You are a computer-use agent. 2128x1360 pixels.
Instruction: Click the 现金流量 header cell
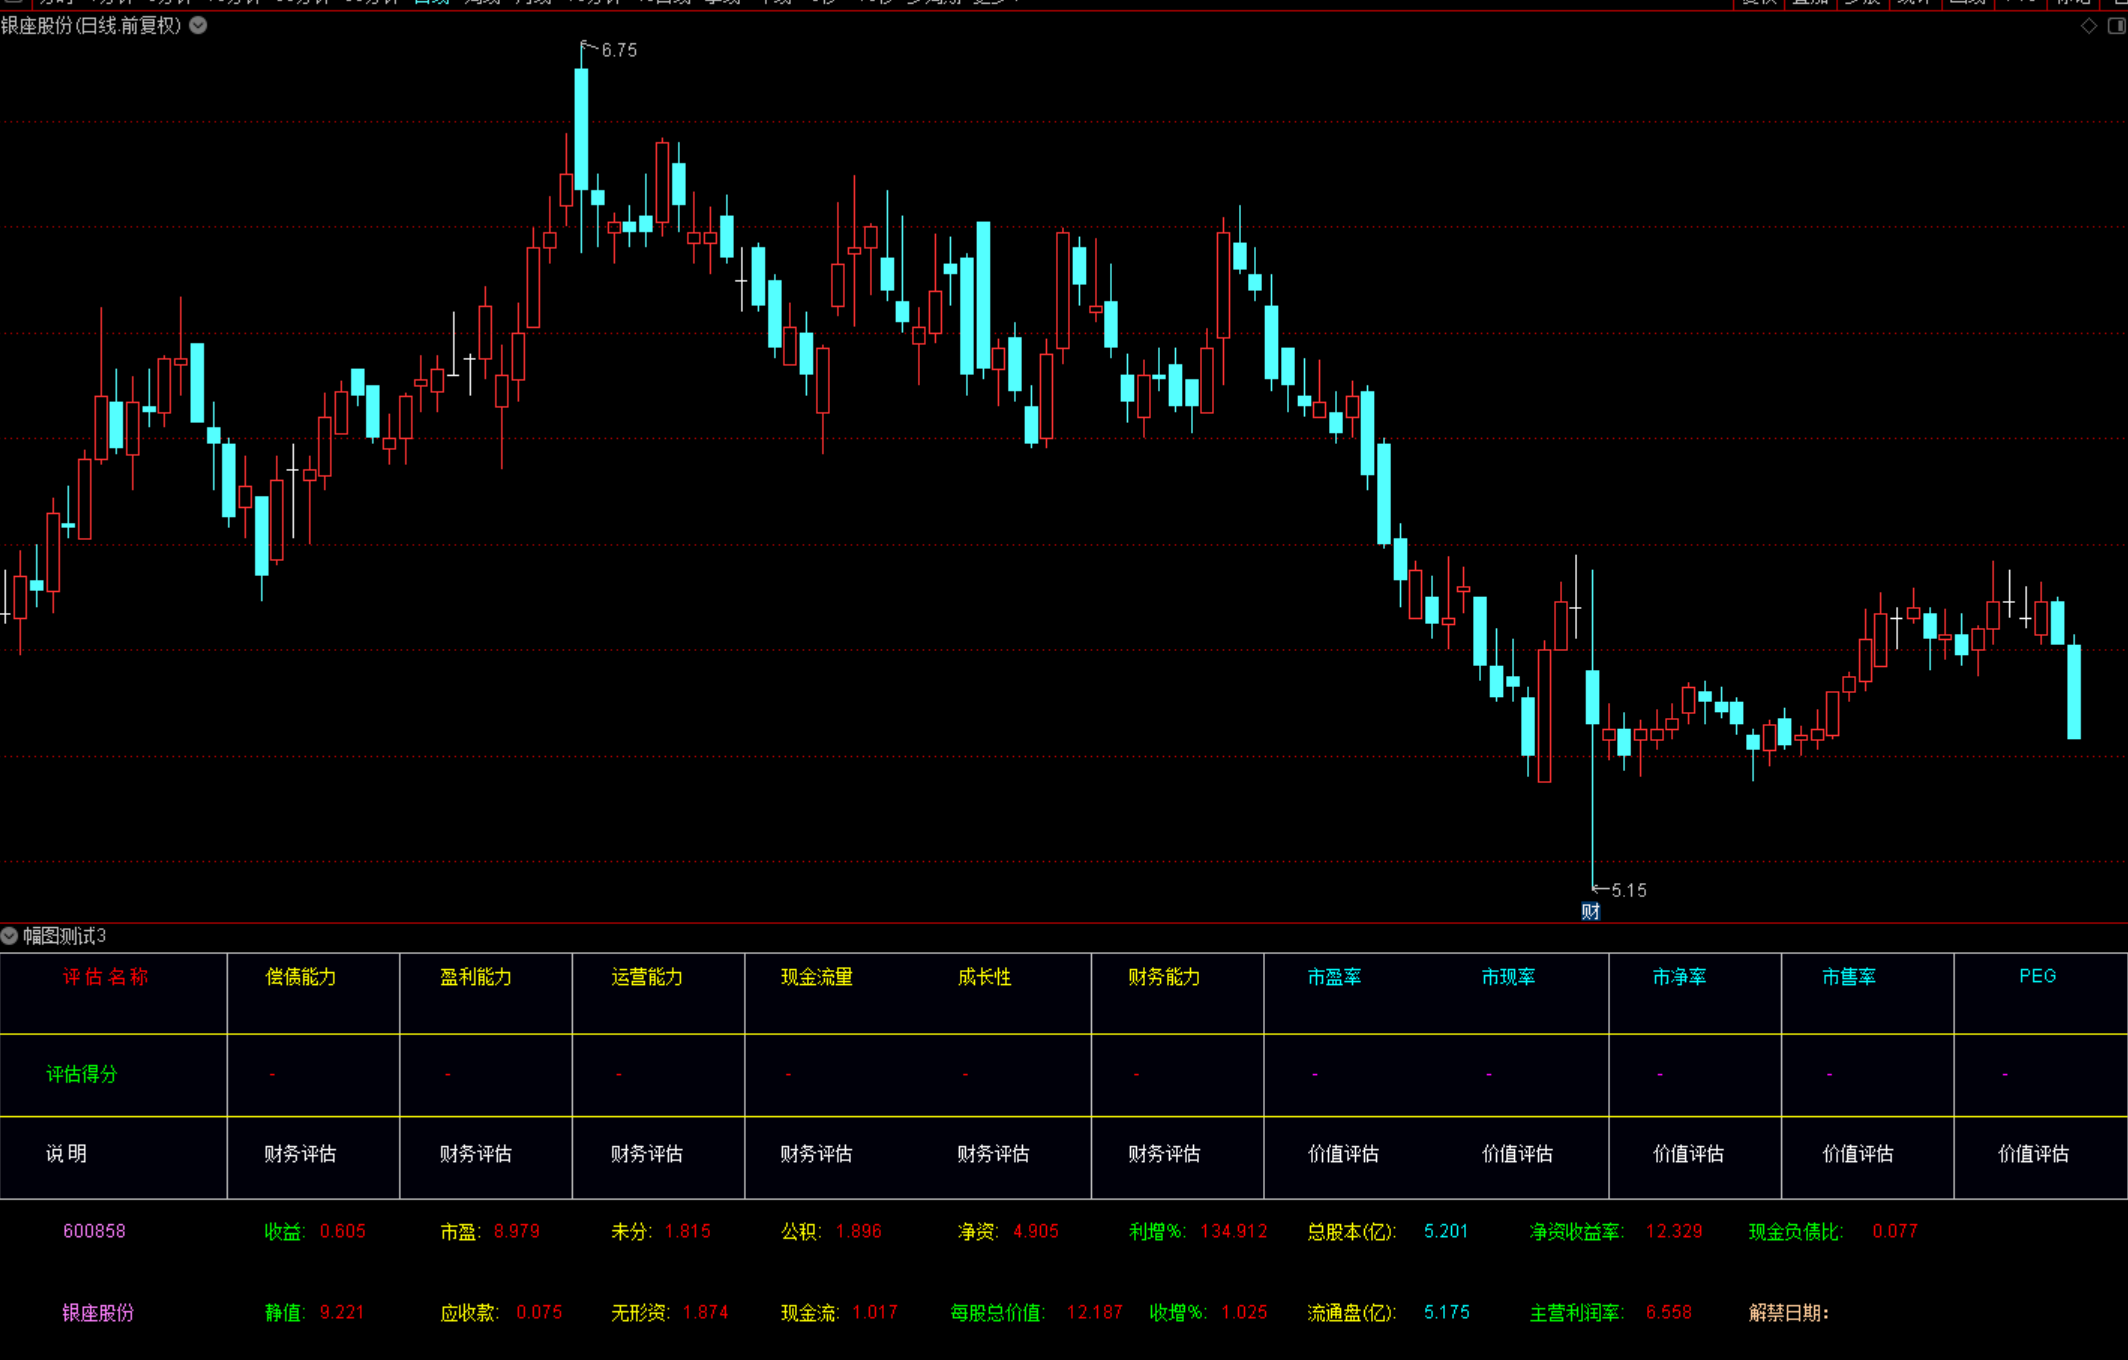[816, 977]
